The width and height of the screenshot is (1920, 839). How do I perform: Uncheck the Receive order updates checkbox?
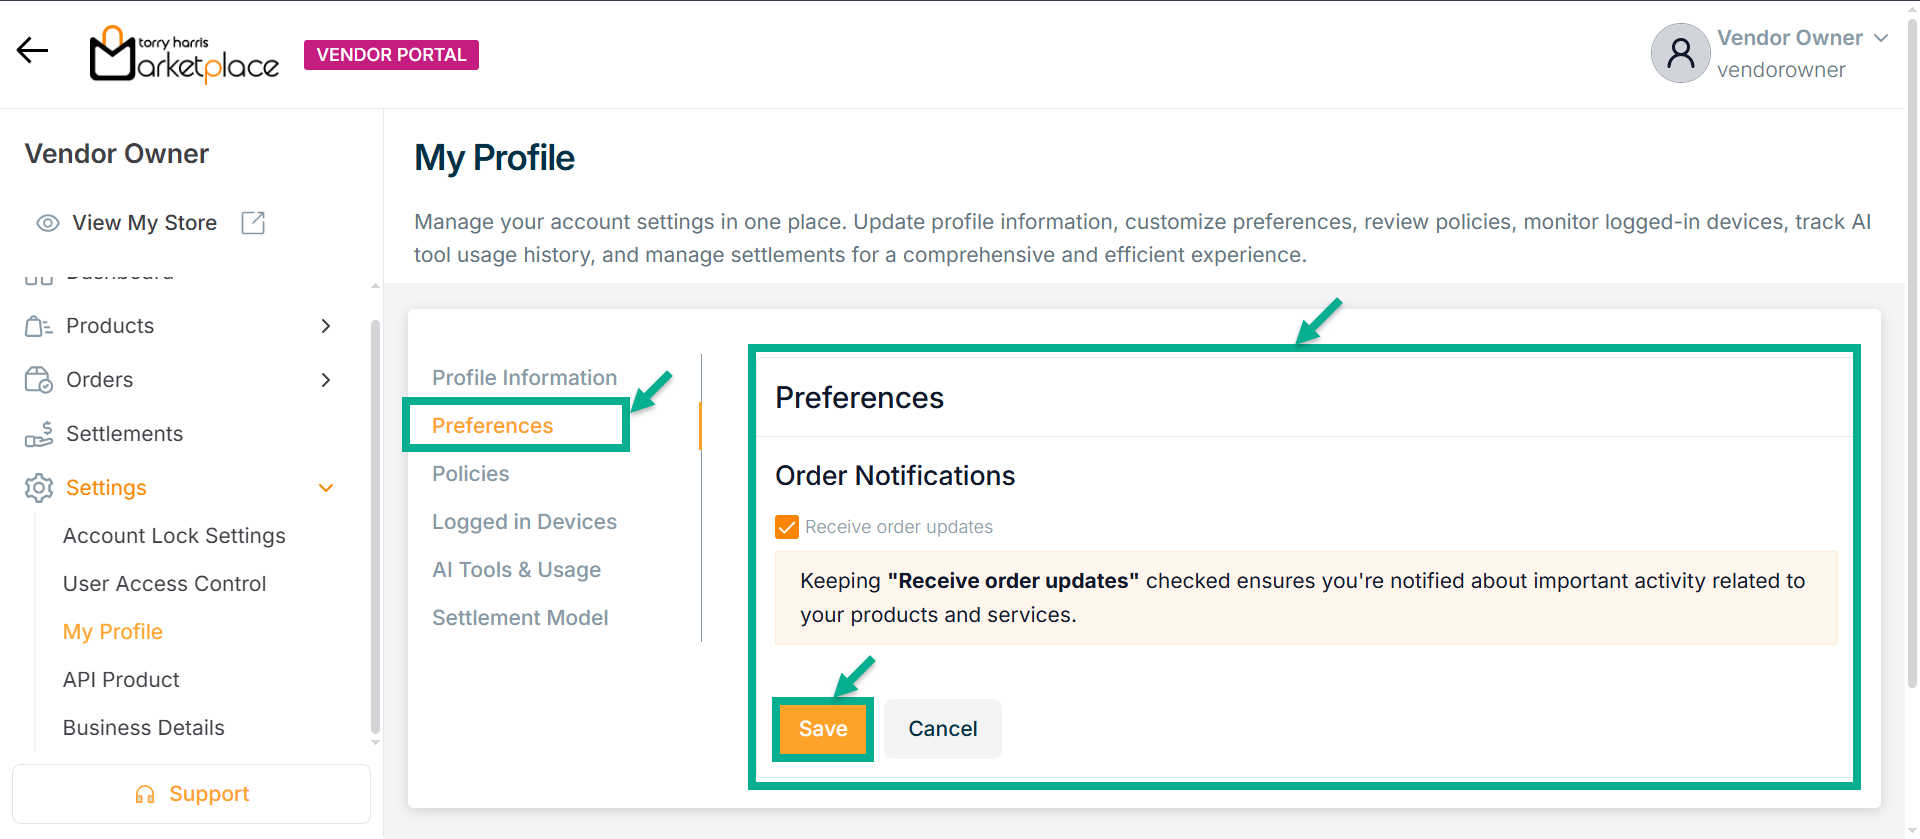coord(787,527)
